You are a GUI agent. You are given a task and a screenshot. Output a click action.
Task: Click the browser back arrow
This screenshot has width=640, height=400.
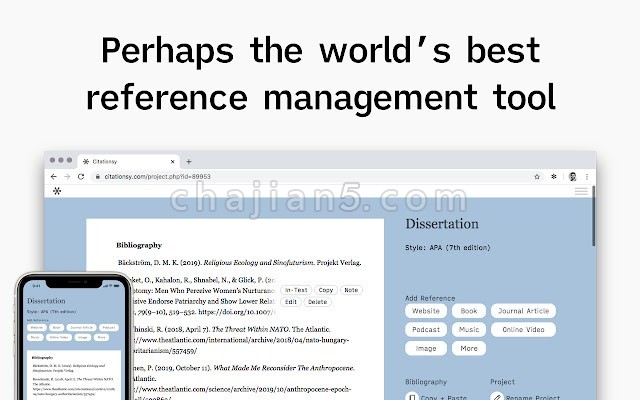click(x=53, y=177)
